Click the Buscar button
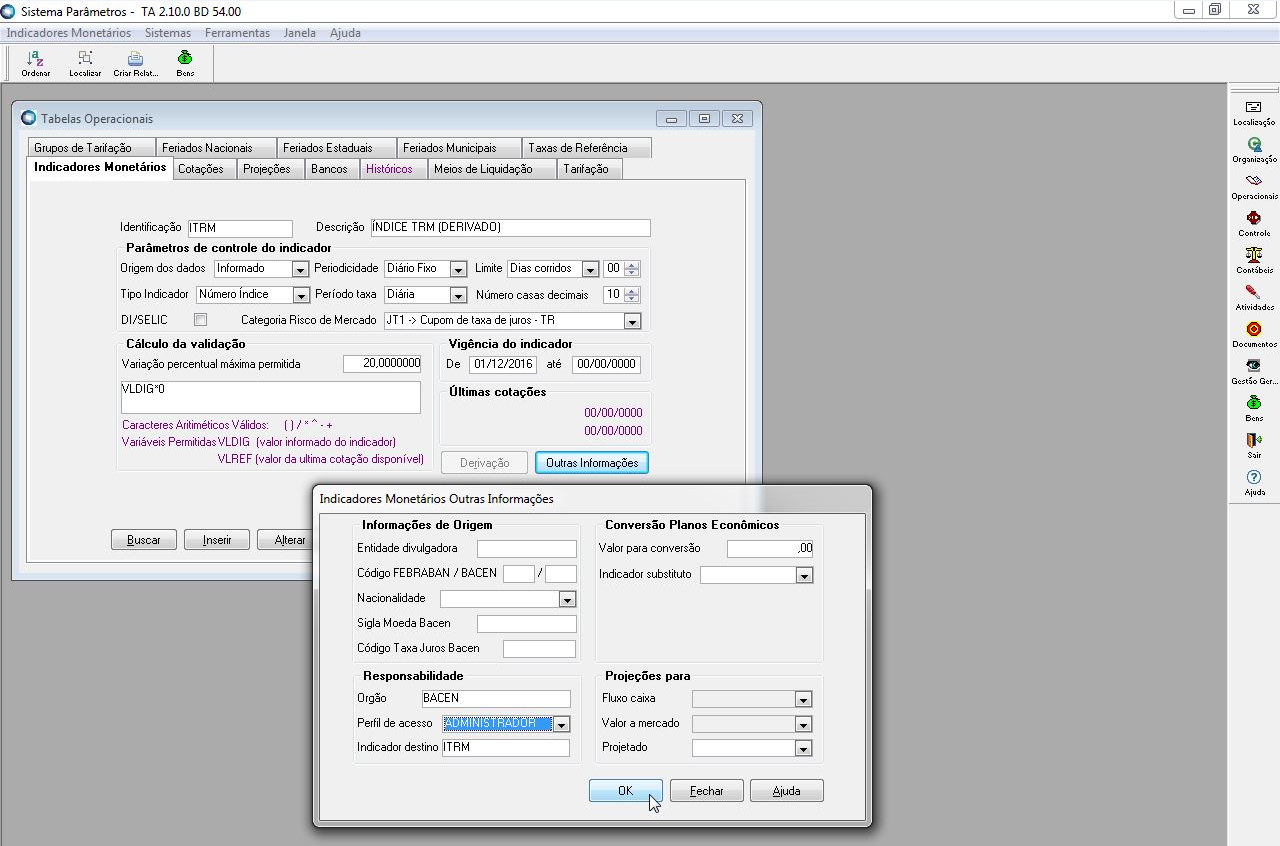The height and width of the screenshot is (846, 1280). point(144,540)
